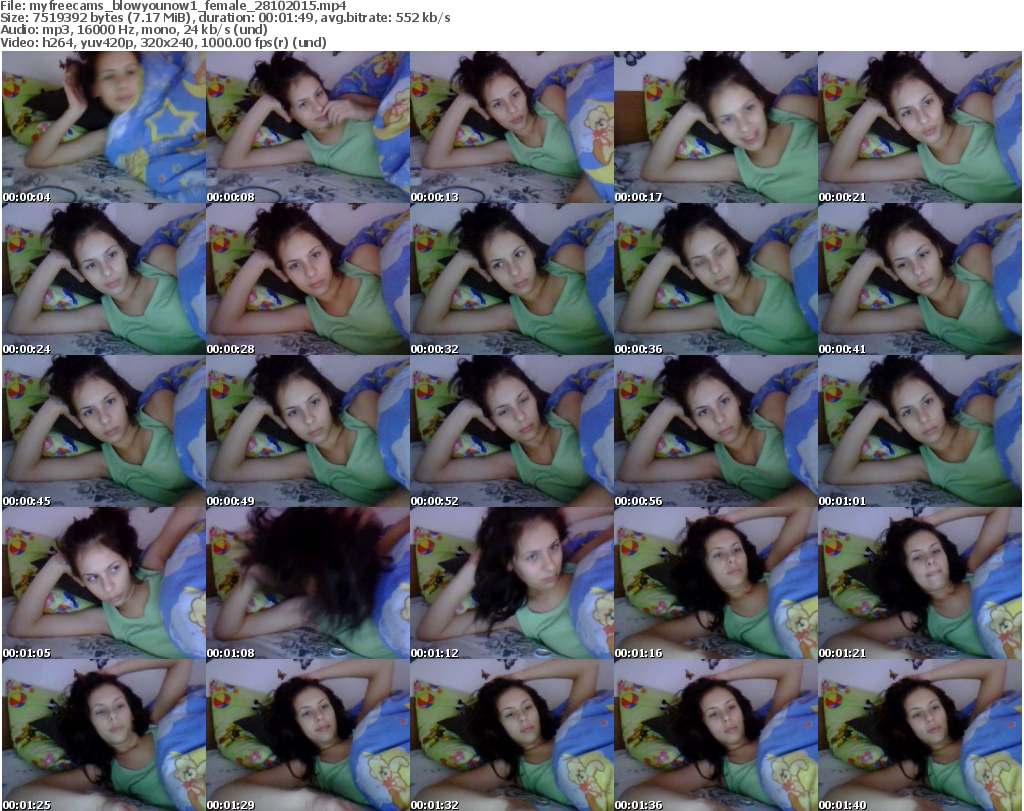The image size is (1024, 811).
Task: Select the thumbnail stamped 00:00:04
Action: pyautogui.click(x=104, y=127)
